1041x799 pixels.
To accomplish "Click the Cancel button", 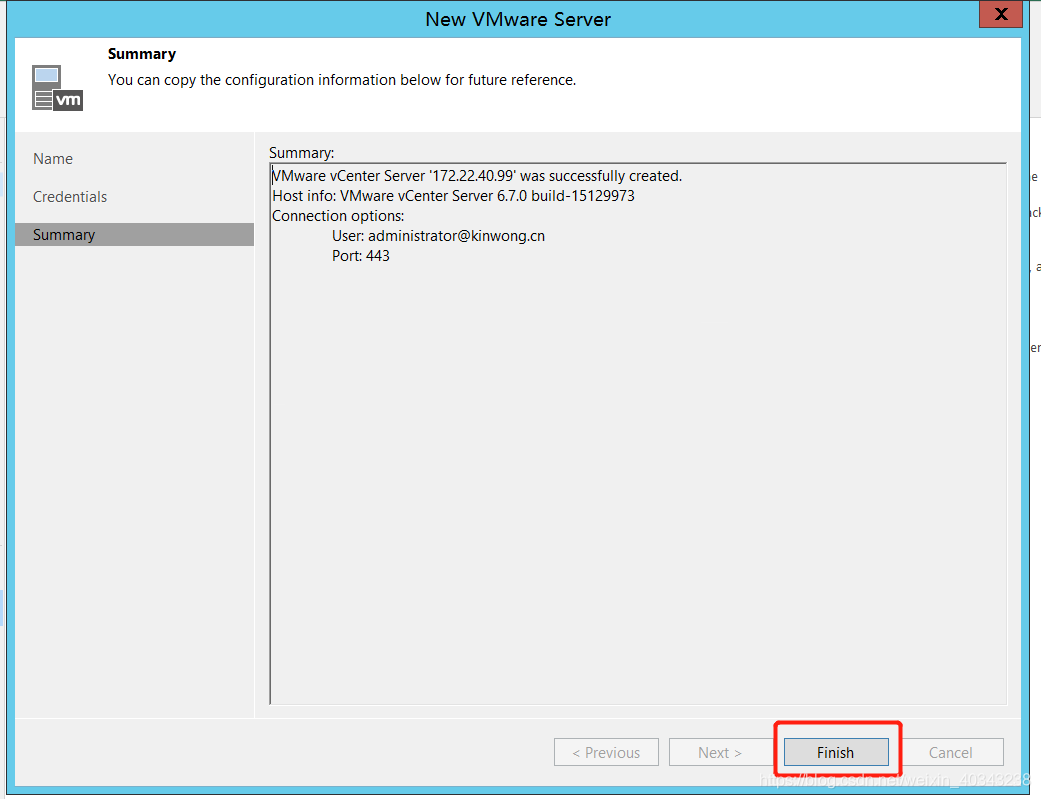I will pyautogui.click(x=951, y=753).
